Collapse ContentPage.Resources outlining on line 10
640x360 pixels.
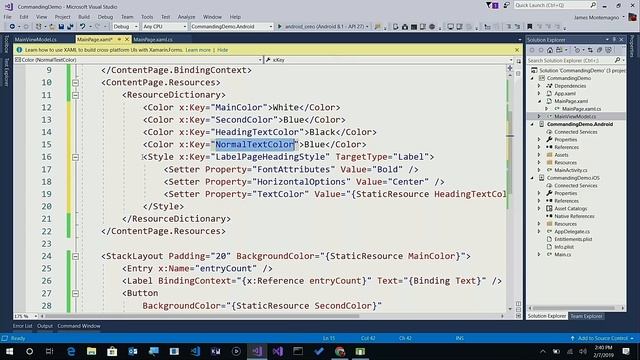click(x=76, y=82)
